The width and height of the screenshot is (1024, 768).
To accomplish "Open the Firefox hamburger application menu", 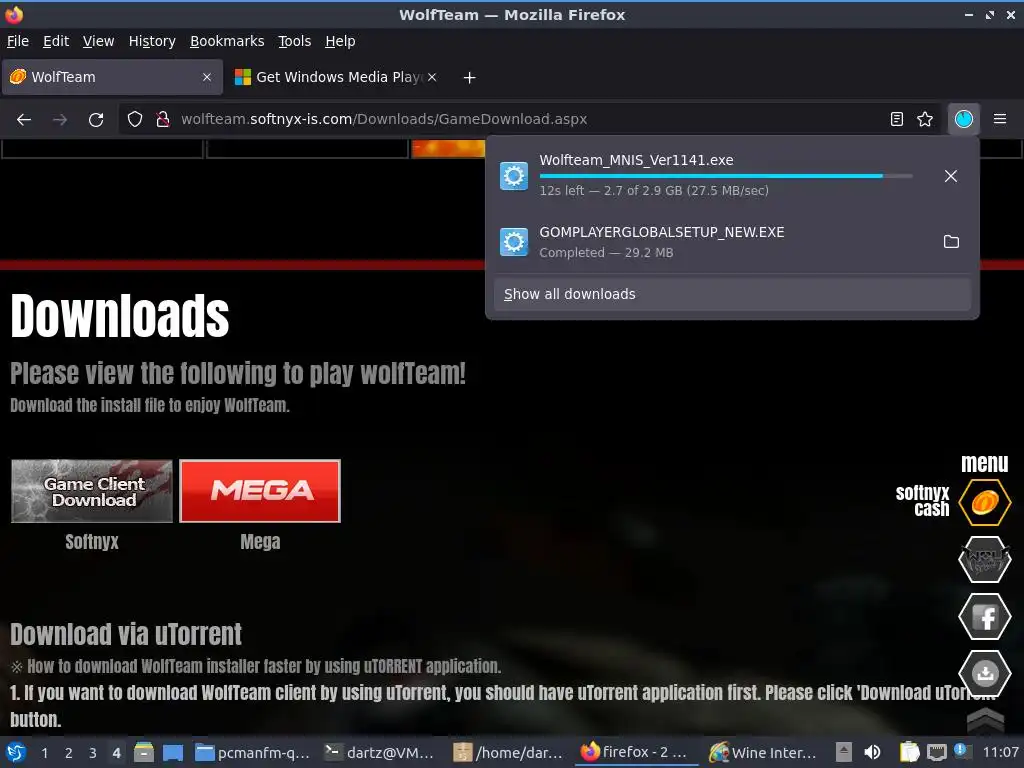I will pos(1000,119).
